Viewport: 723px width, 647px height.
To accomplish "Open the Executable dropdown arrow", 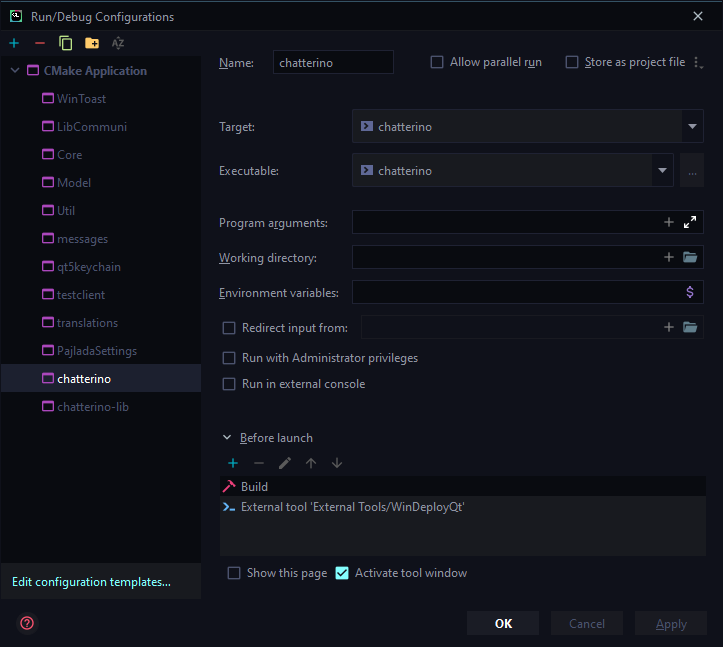I will click(x=663, y=171).
